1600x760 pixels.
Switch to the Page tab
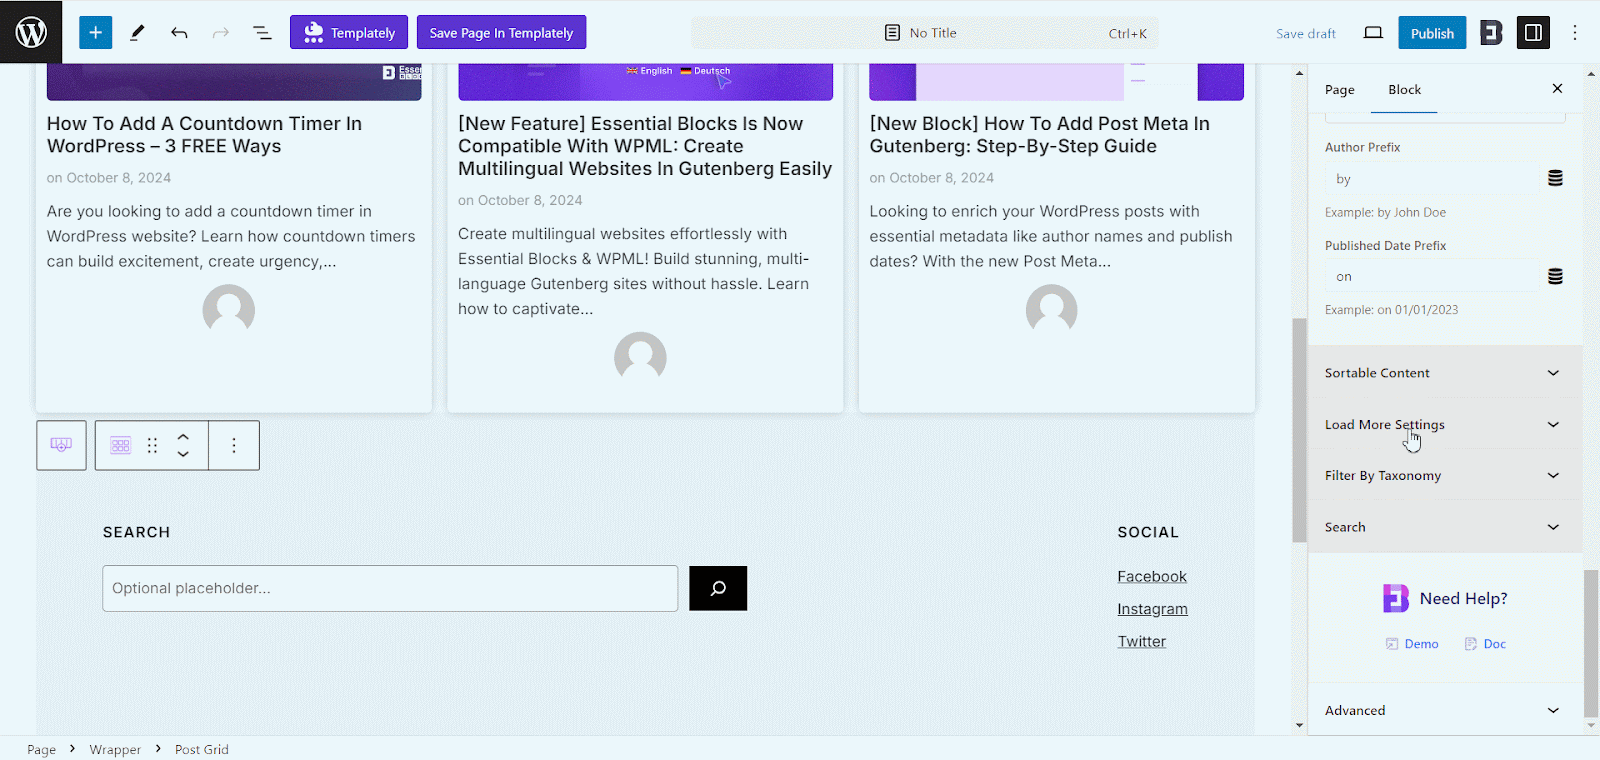coord(1340,90)
